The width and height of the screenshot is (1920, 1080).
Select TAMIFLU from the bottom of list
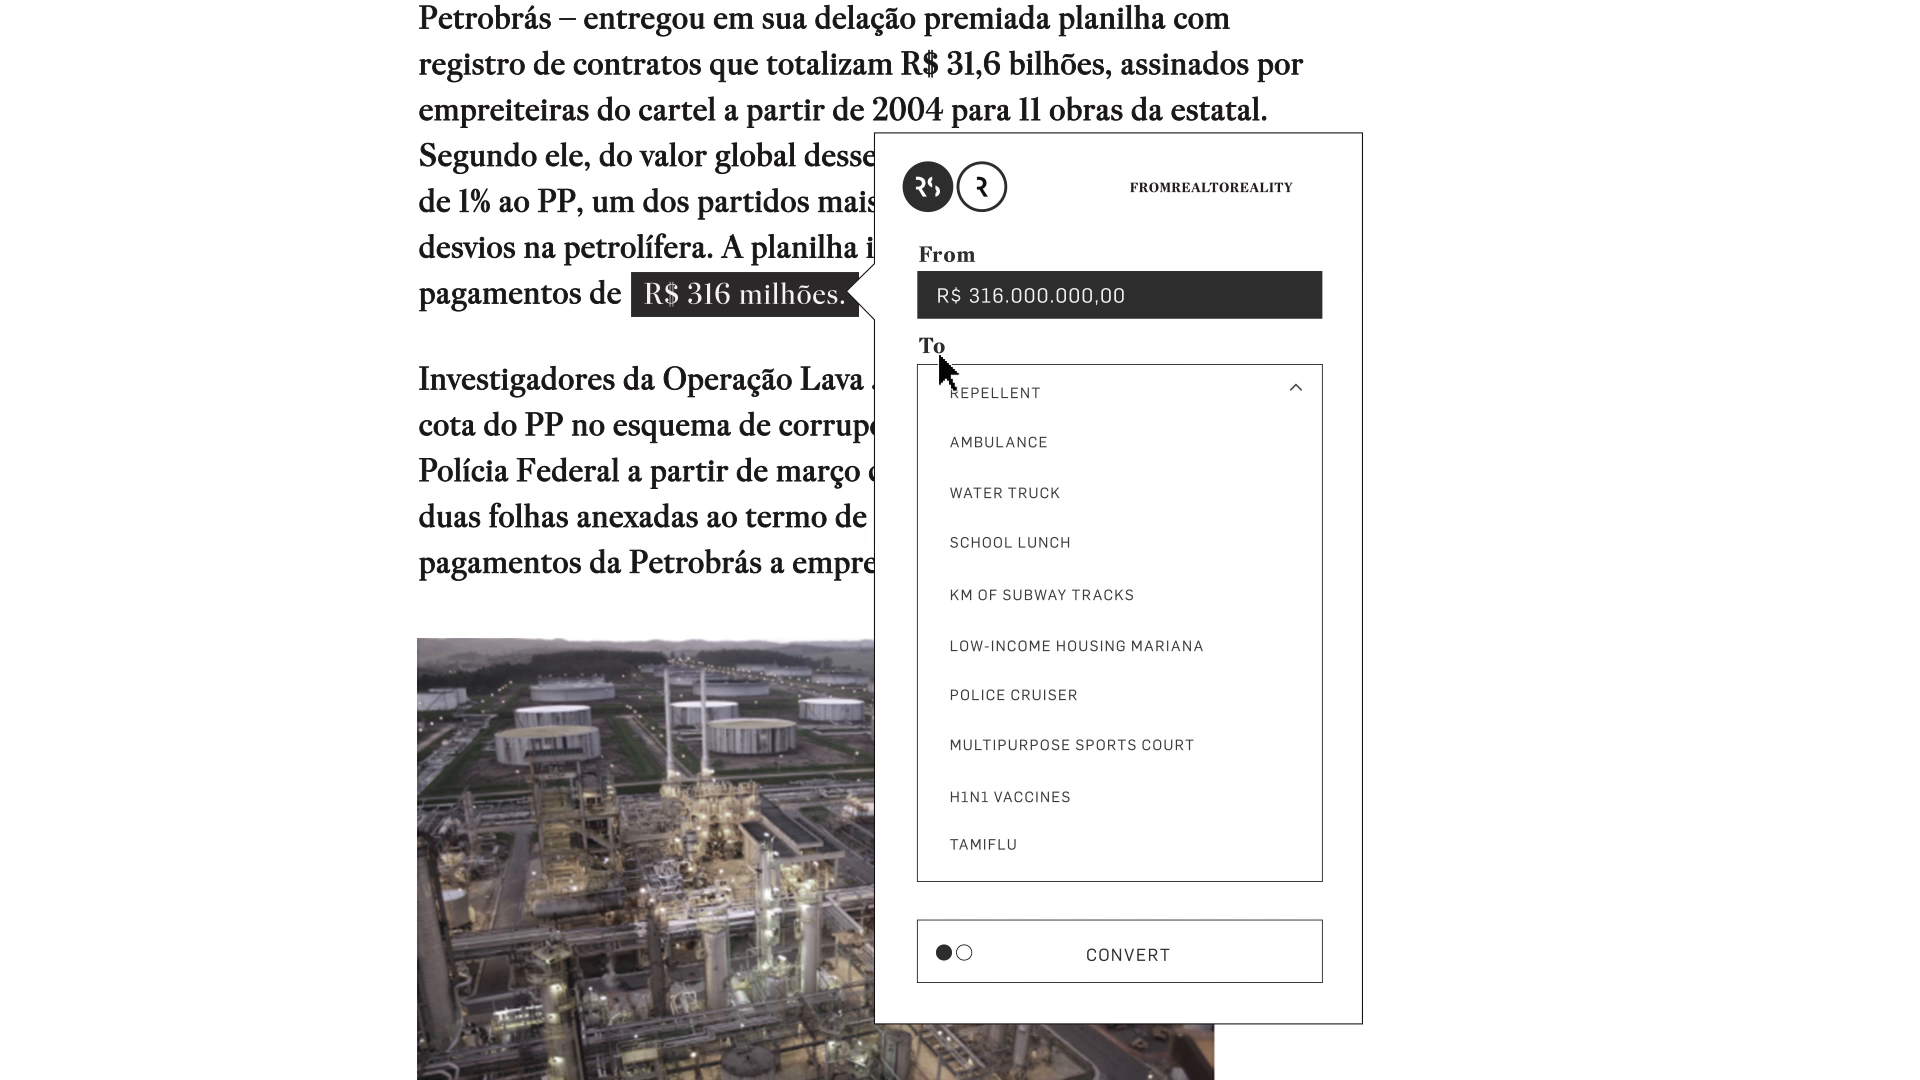coord(984,844)
